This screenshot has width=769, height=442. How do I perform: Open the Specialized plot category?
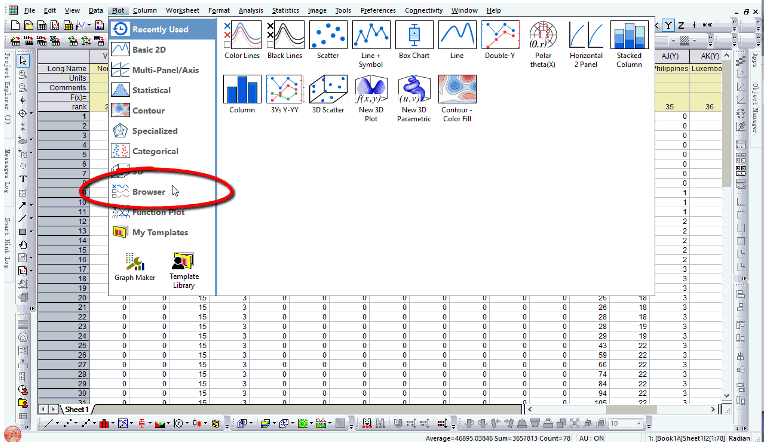(x=162, y=131)
